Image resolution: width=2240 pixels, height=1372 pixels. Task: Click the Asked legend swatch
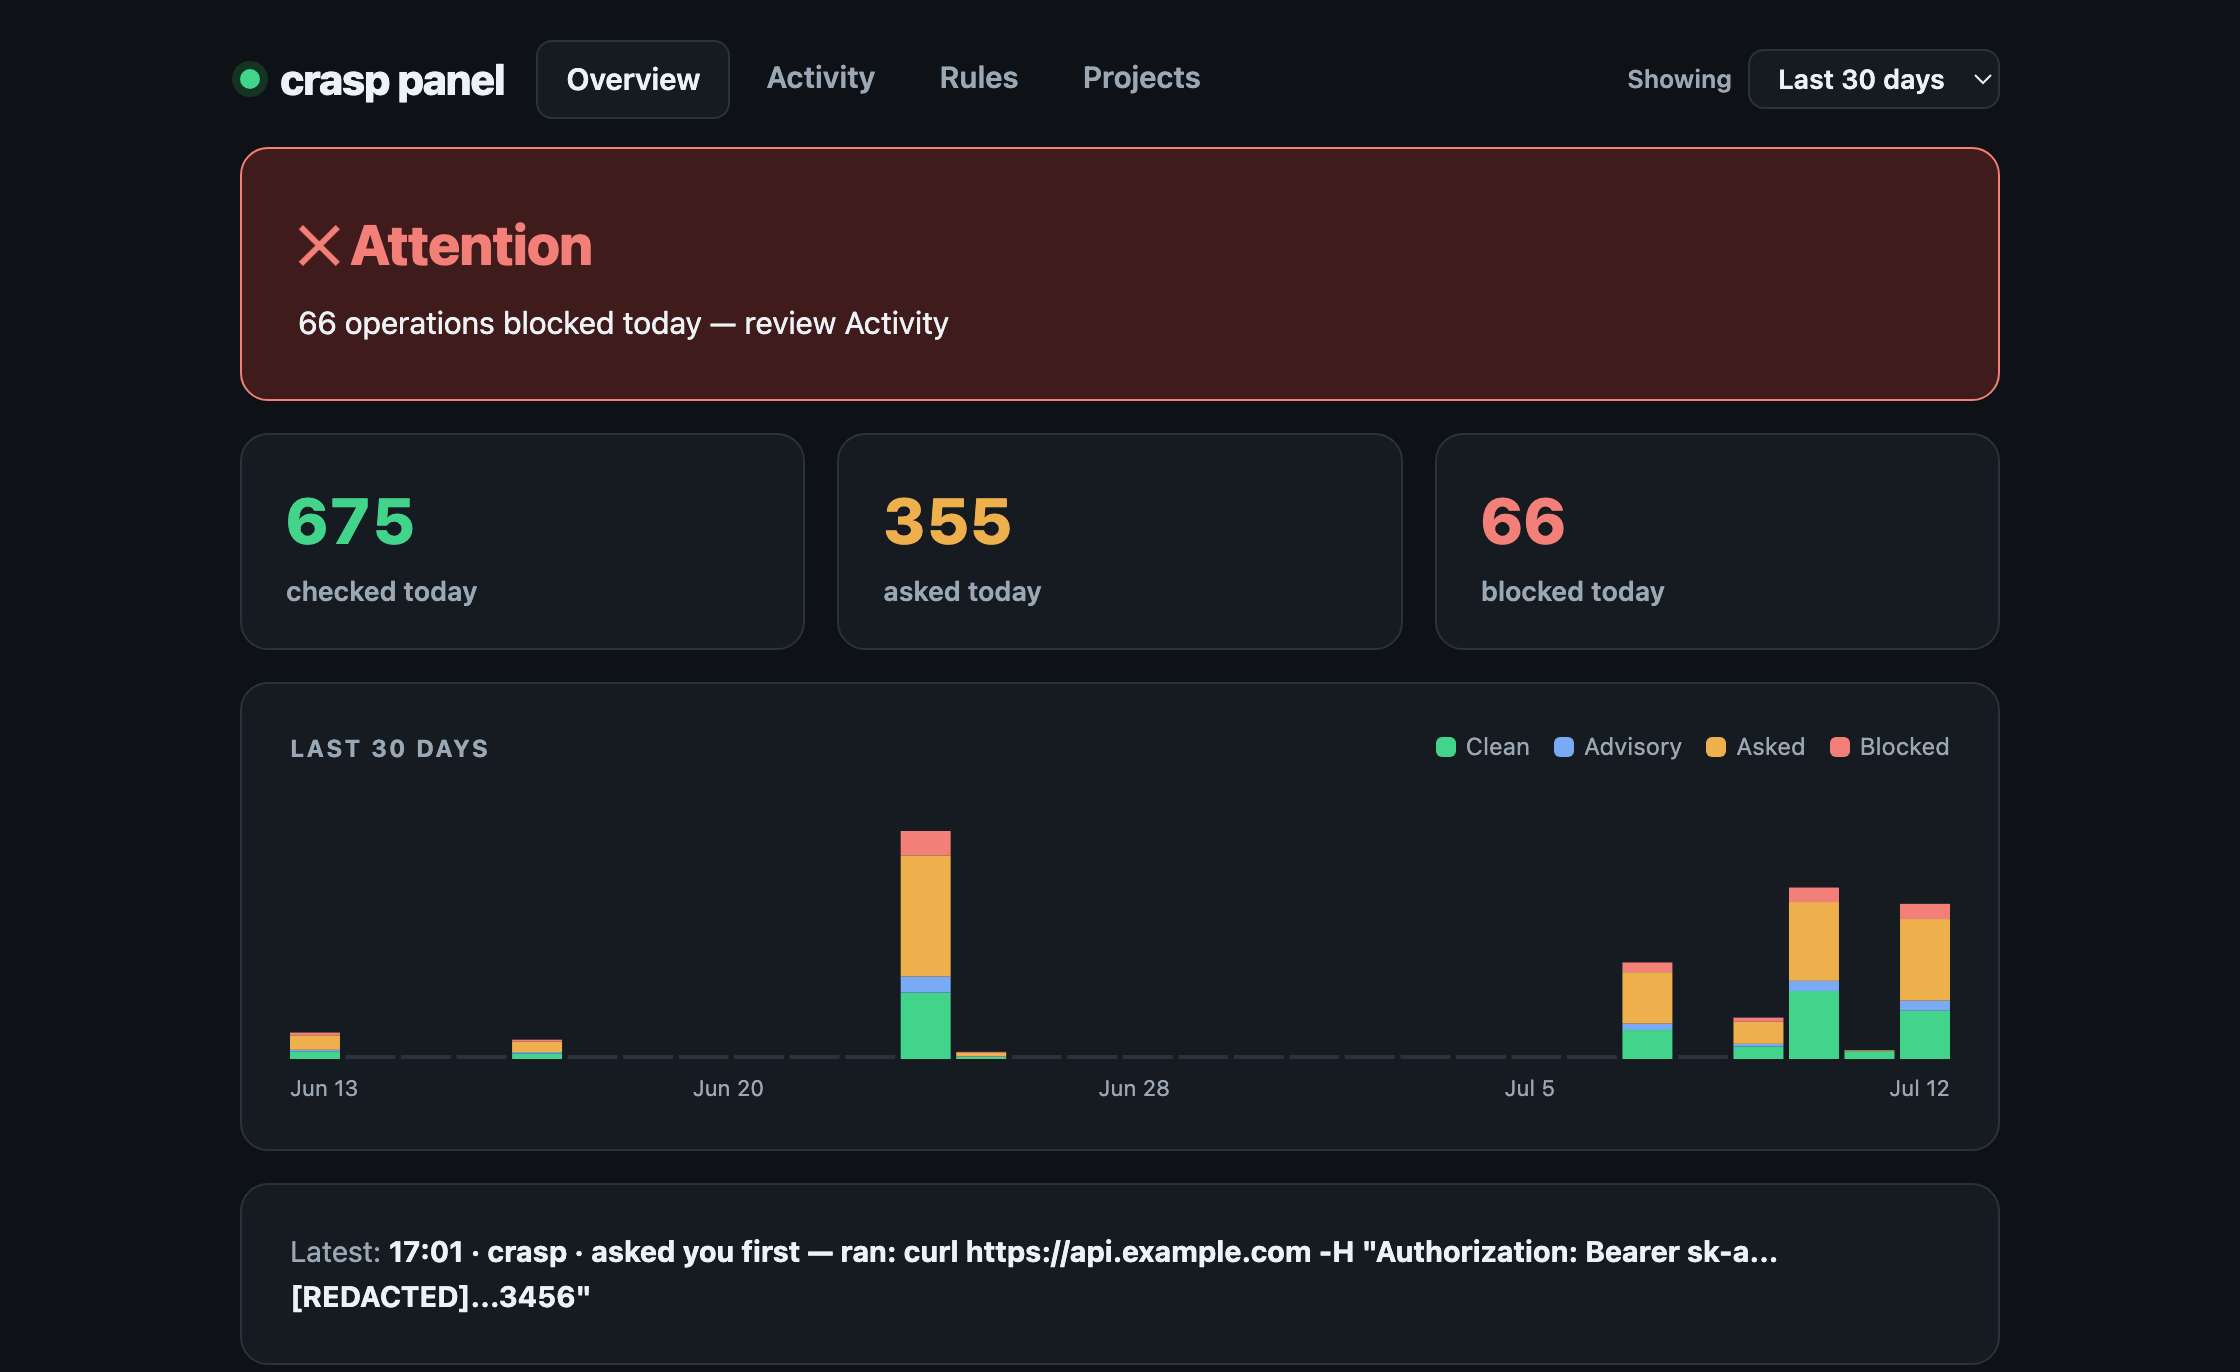1716,747
